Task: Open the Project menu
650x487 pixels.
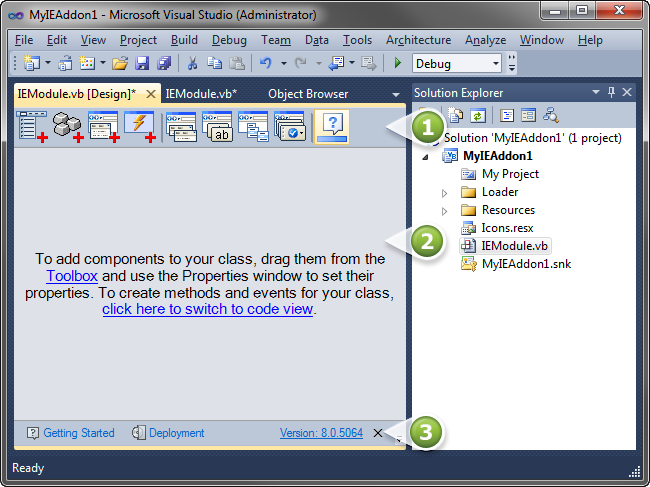Action: pos(138,40)
